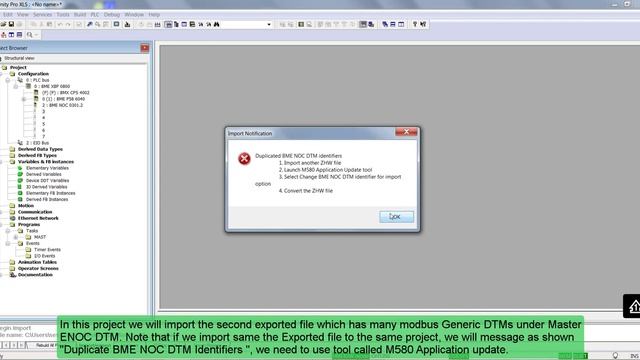Collapse the 0 : BME XBP 0800 rack node
Viewport: 640px width, 360px height.
(16, 87)
